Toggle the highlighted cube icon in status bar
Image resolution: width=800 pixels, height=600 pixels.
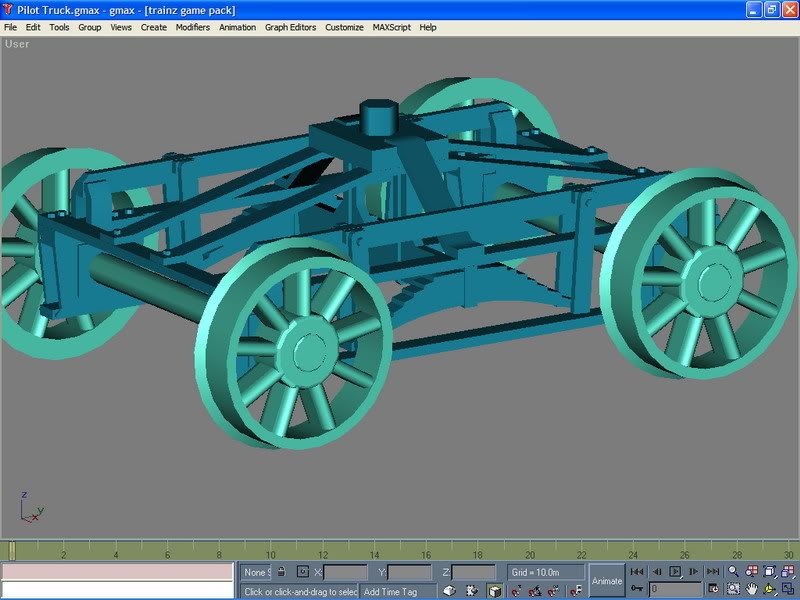point(494,591)
